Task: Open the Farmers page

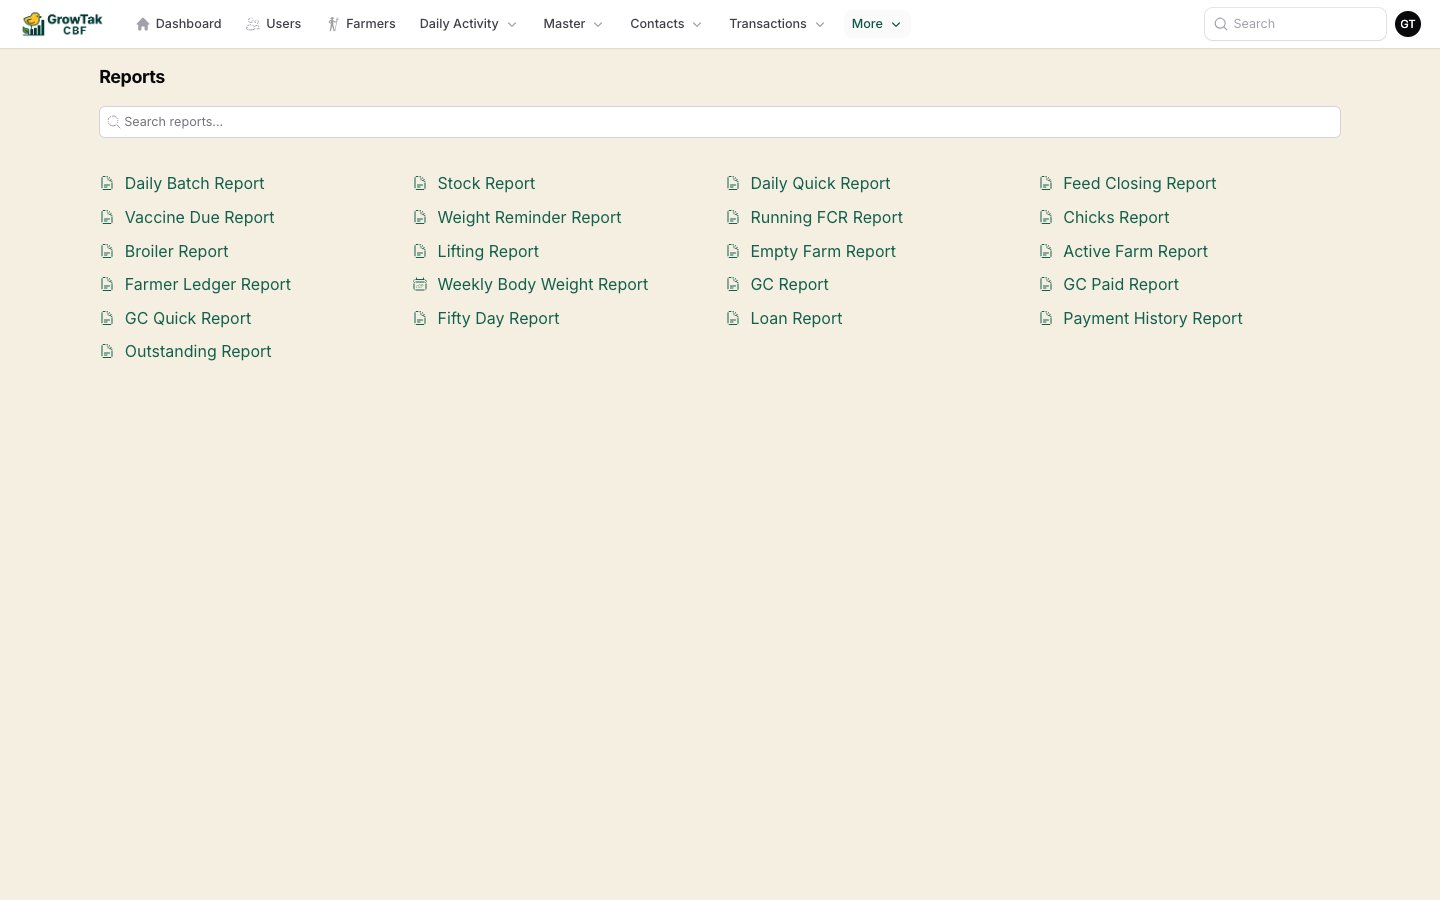Action: click(x=362, y=24)
